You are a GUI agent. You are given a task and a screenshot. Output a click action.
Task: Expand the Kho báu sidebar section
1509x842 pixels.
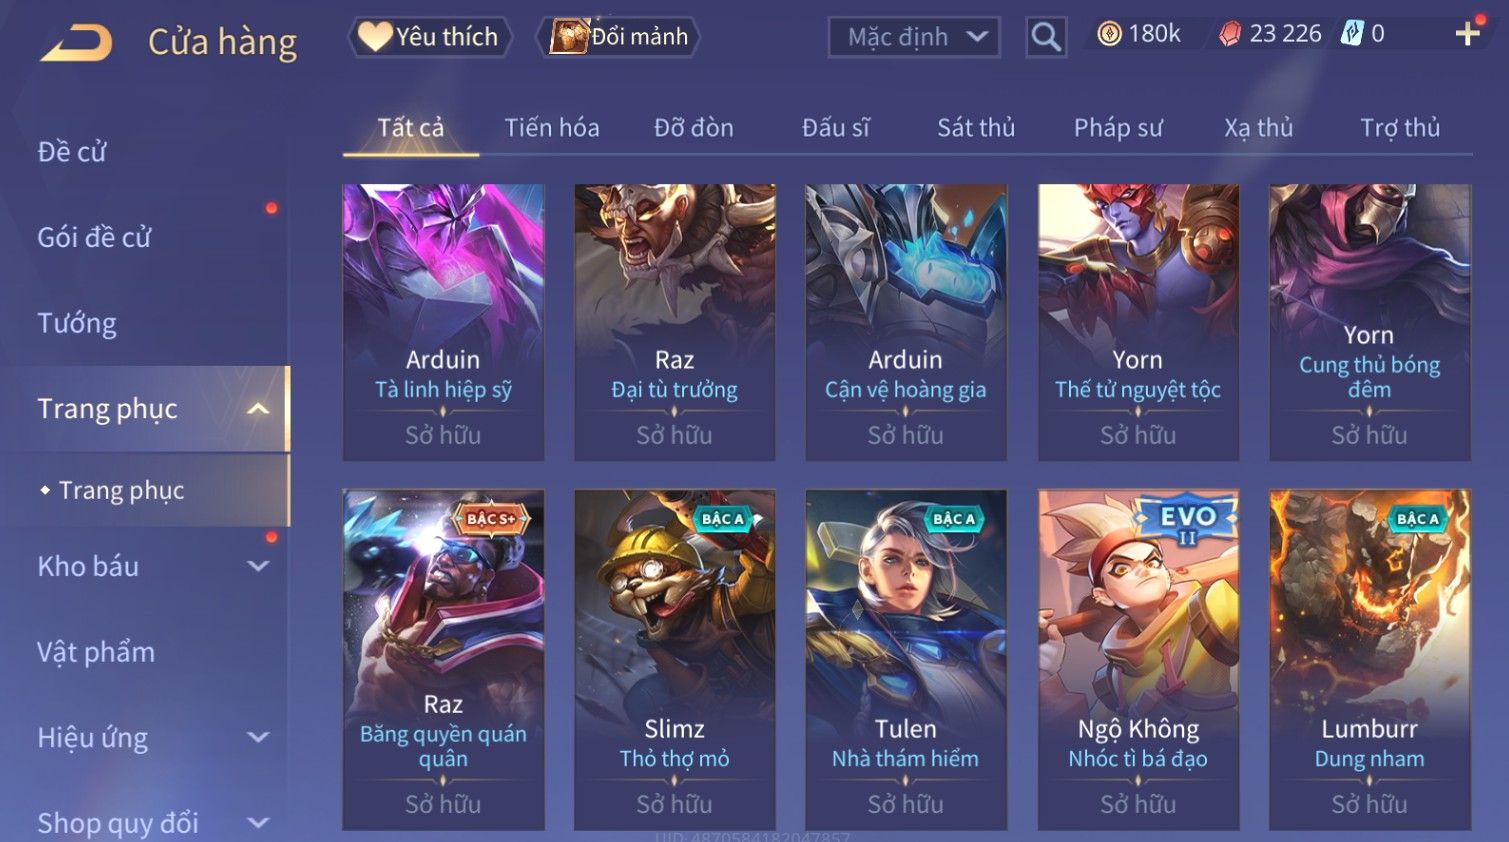tap(258, 566)
